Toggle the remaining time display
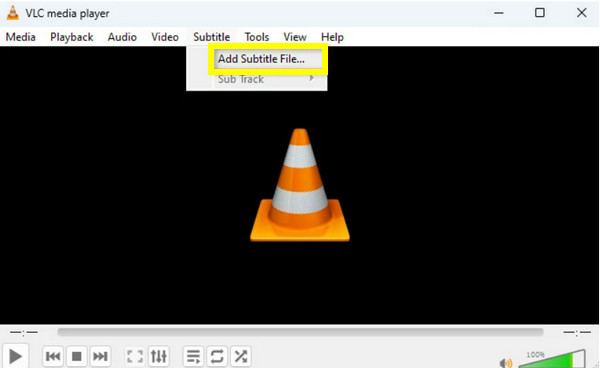The width and height of the screenshot is (600, 368). pos(577,332)
